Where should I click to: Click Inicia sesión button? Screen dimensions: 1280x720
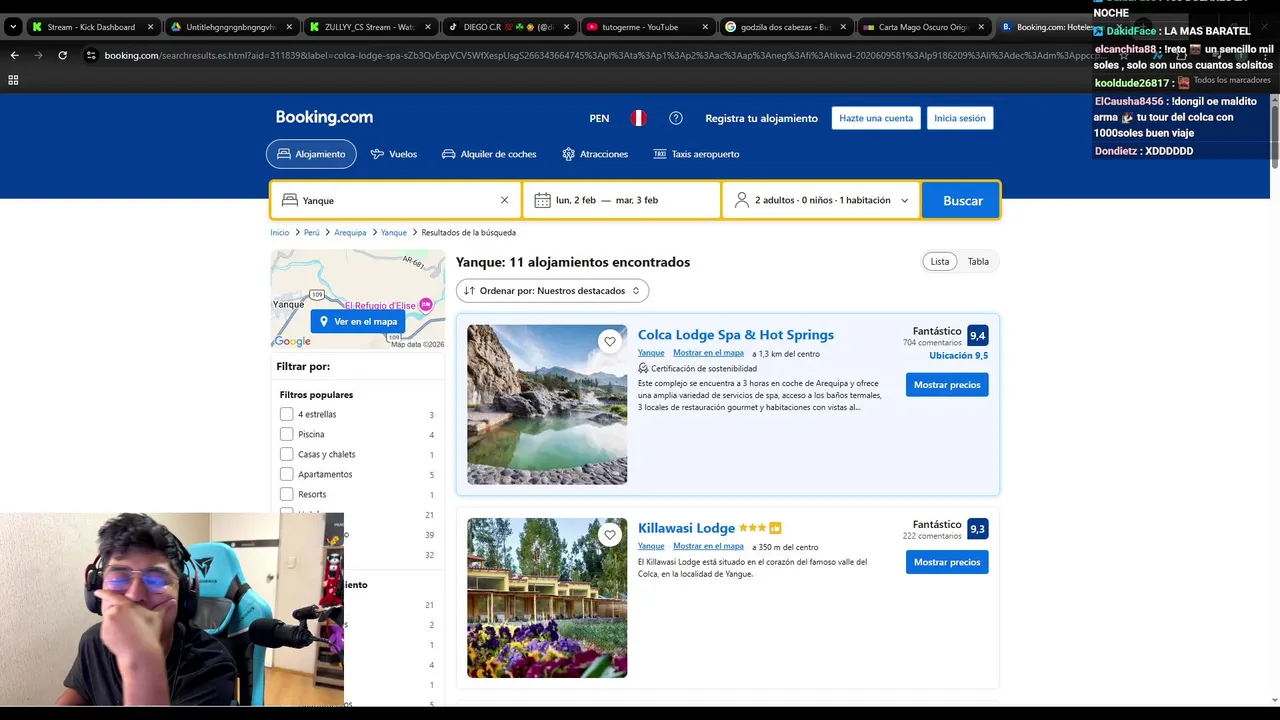[960, 118]
